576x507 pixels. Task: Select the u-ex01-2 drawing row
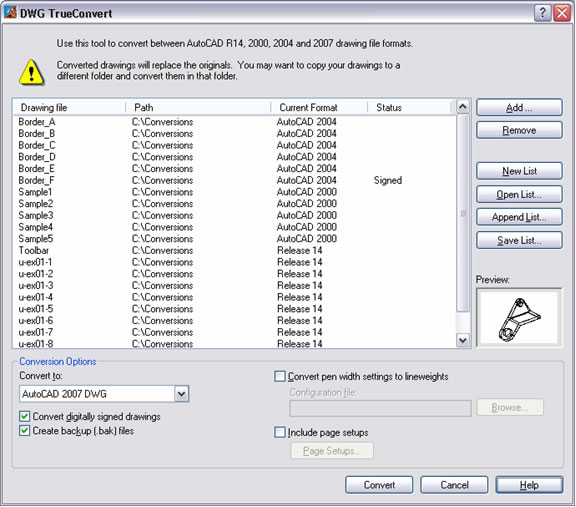click(x=235, y=274)
